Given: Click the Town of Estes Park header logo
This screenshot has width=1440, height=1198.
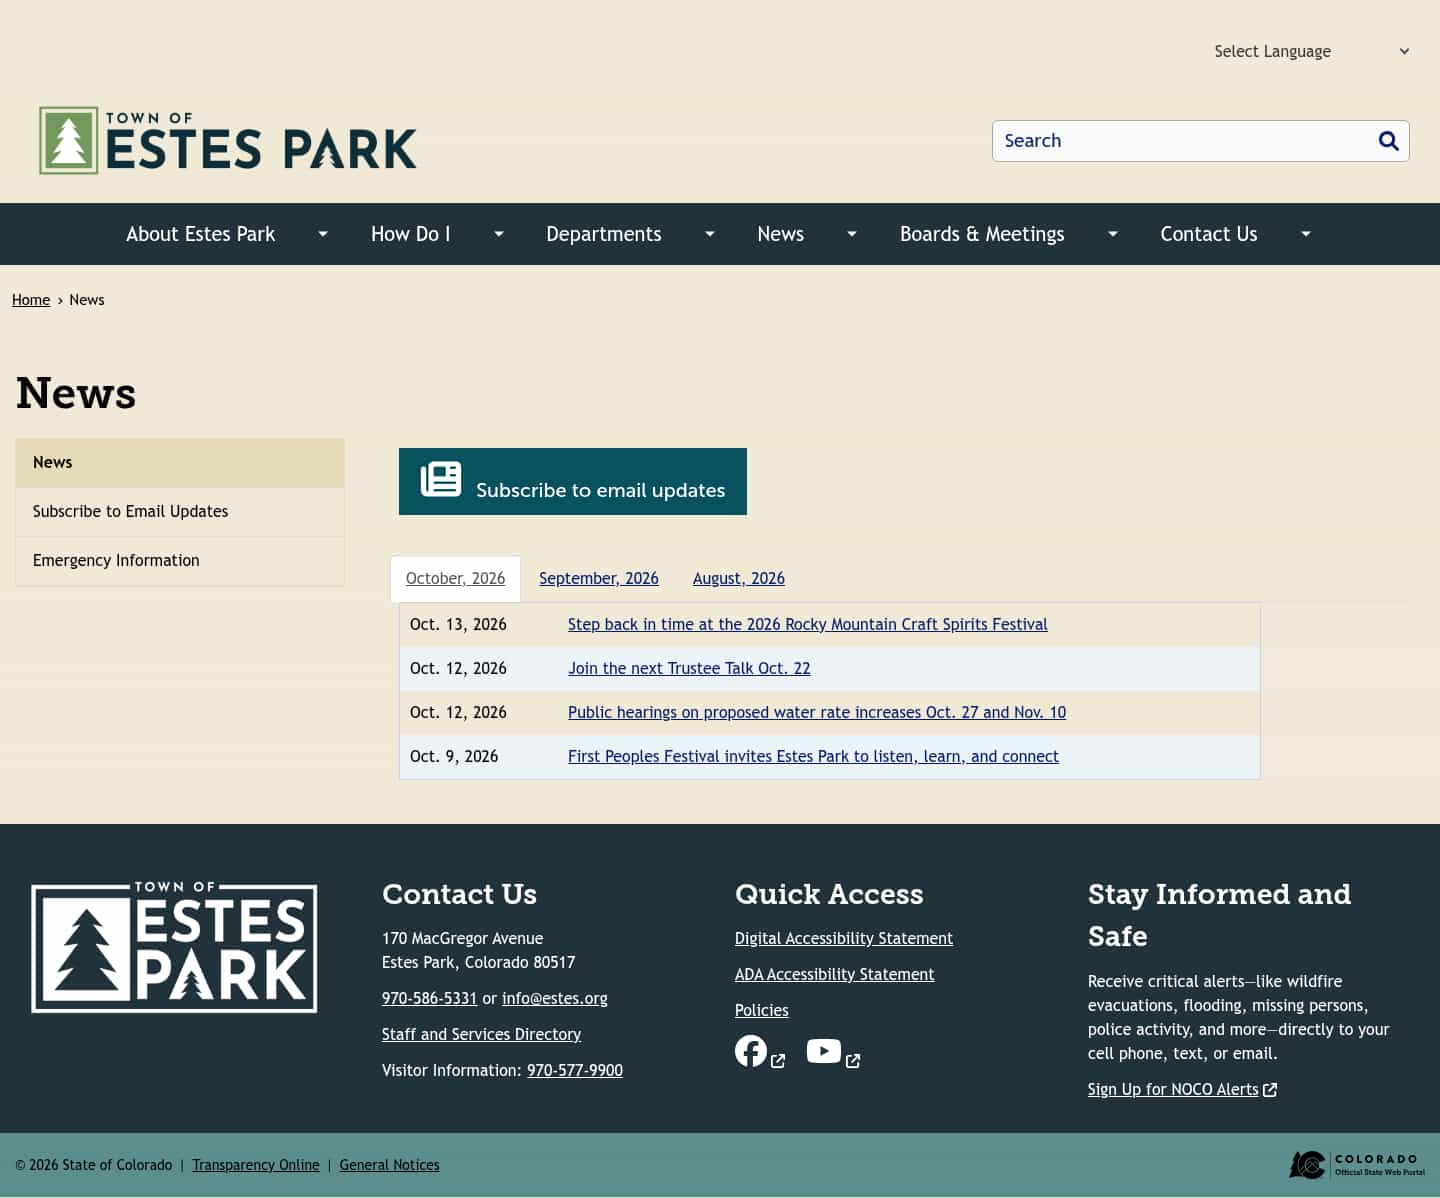Looking at the screenshot, I should [x=228, y=141].
